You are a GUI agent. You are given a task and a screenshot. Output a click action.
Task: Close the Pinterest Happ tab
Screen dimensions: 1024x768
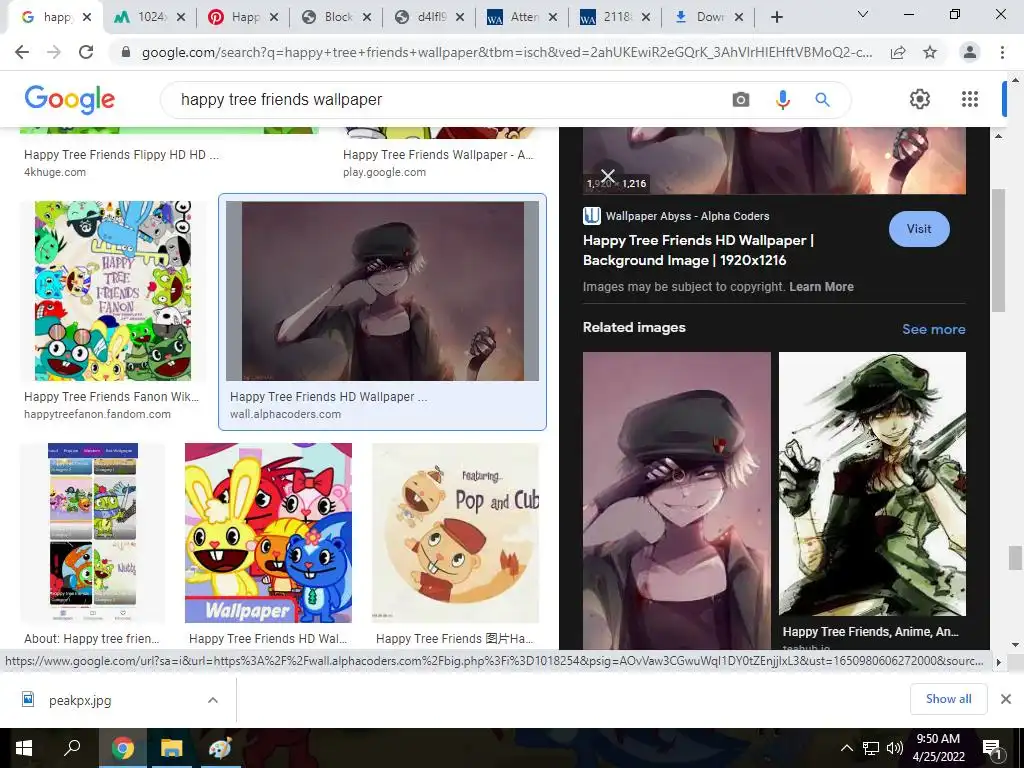click(274, 18)
